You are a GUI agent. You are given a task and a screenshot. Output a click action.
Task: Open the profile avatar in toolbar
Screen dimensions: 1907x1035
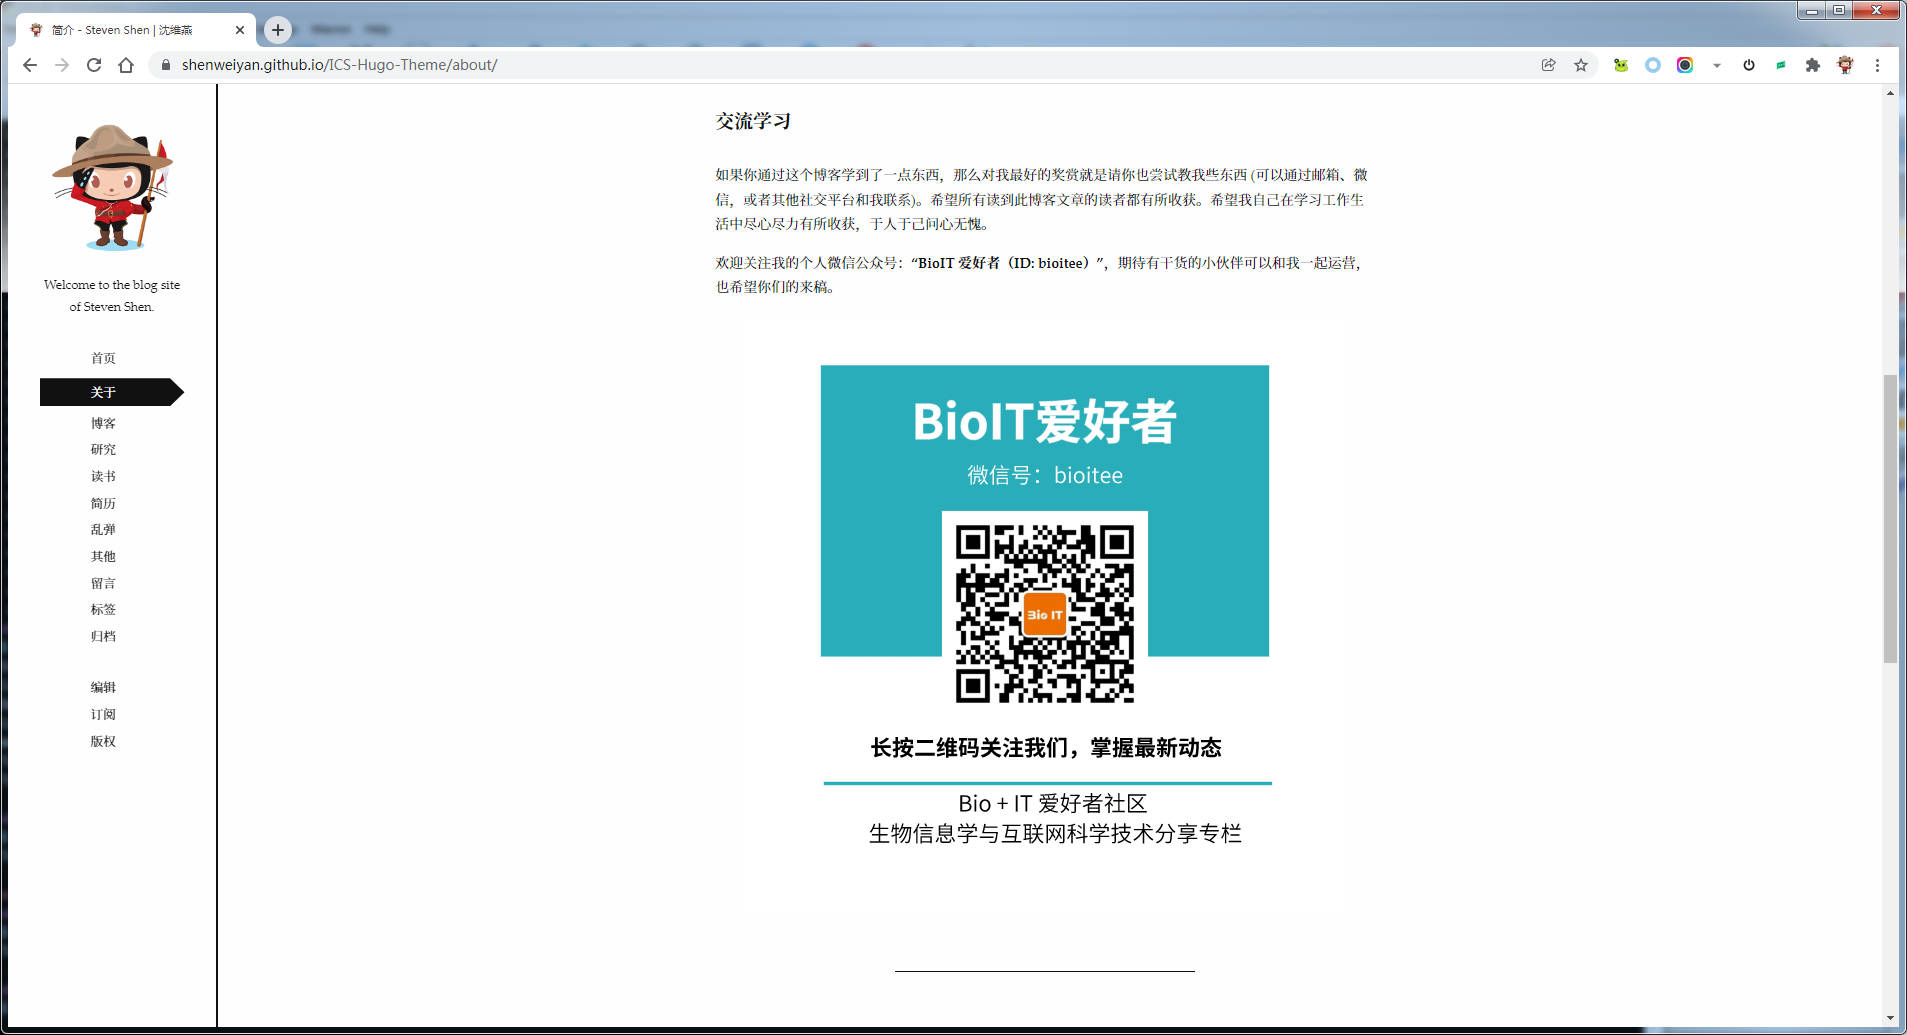tap(1845, 65)
